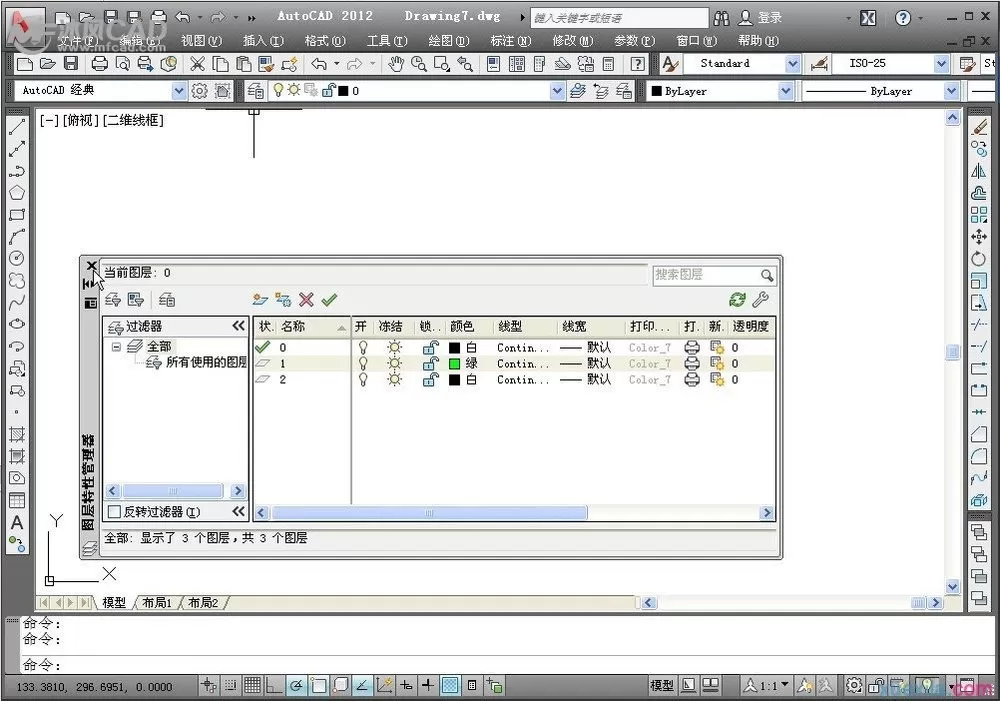Check the Invert filter (反转过滤器) checkbox

(115, 512)
